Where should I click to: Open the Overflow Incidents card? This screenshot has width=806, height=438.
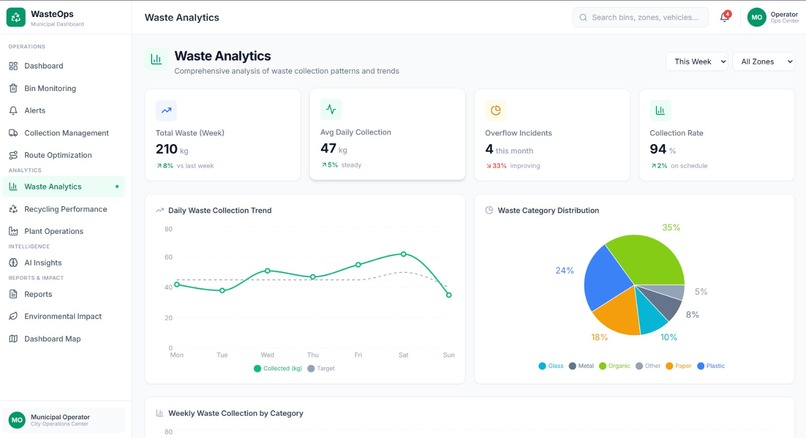[x=552, y=135]
